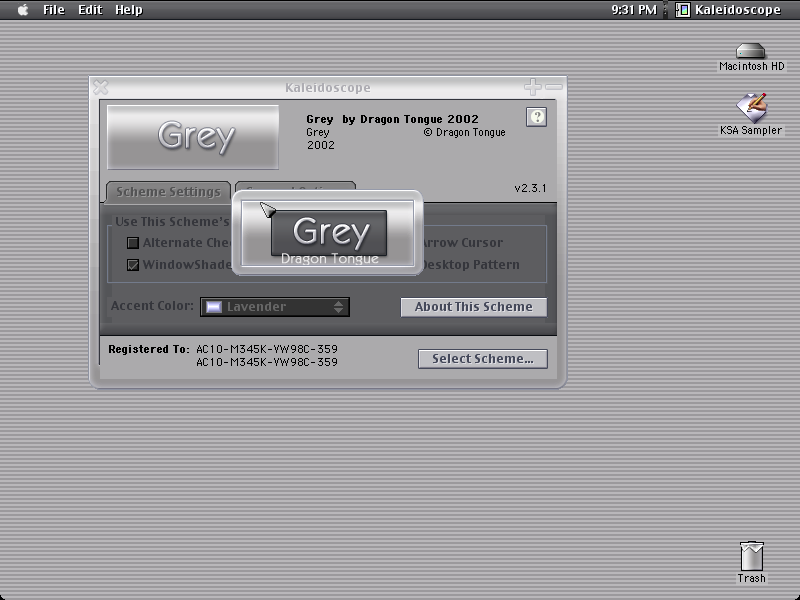Untick the WindowShade checkbox
The width and height of the screenshot is (800, 600).
tap(133, 265)
